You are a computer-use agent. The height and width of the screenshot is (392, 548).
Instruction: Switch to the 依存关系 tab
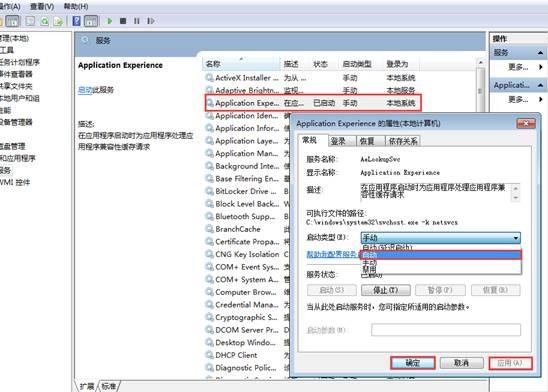pyautogui.click(x=403, y=141)
